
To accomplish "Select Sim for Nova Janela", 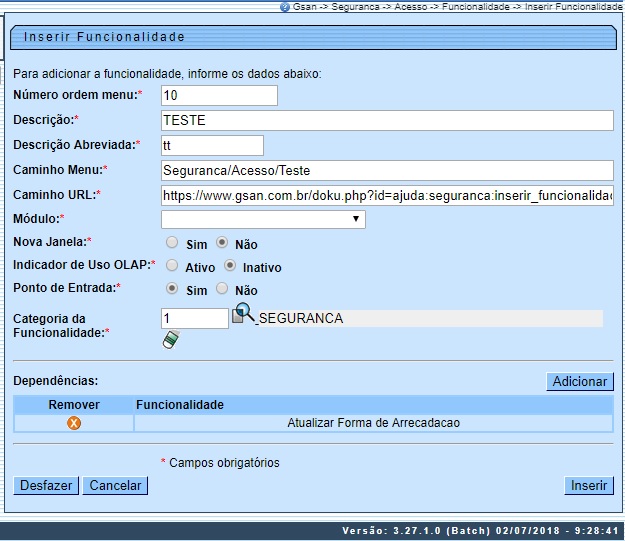I will (172, 242).
